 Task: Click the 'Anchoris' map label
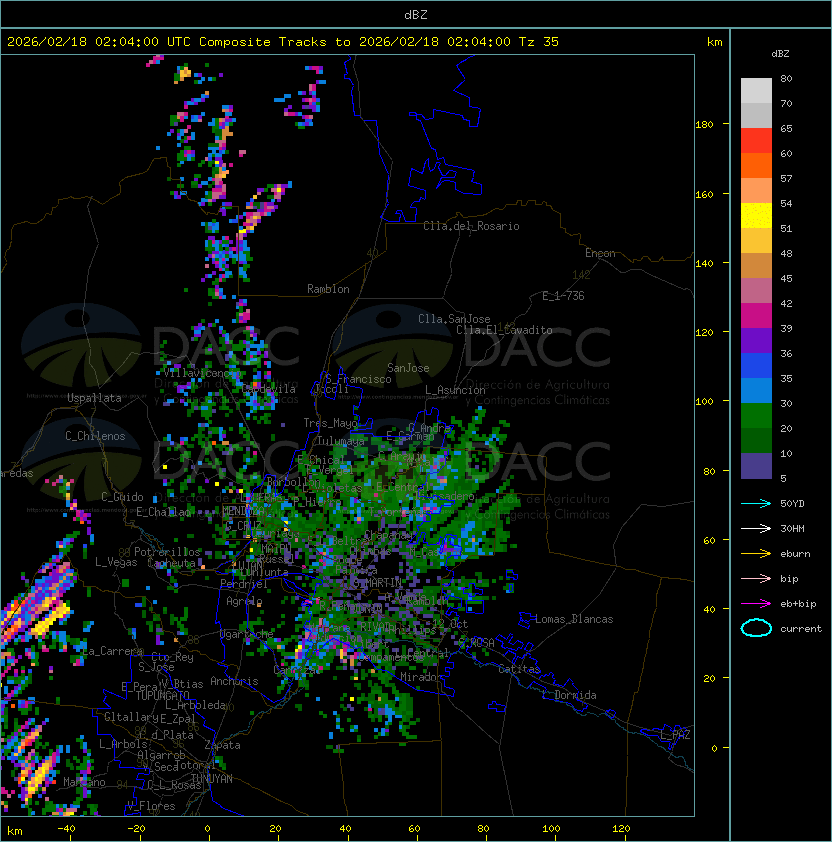tap(234, 681)
